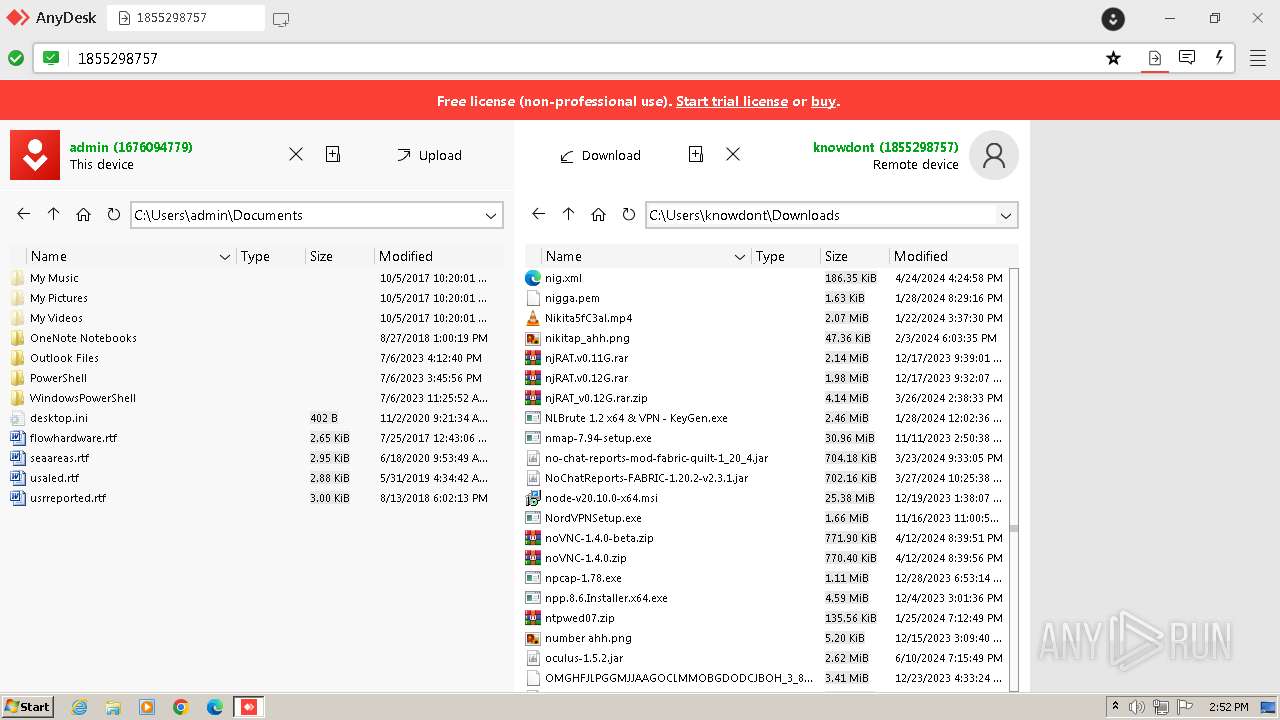Select the My Pictures folder
The image size is (1280, 720).
click(58, 298)
